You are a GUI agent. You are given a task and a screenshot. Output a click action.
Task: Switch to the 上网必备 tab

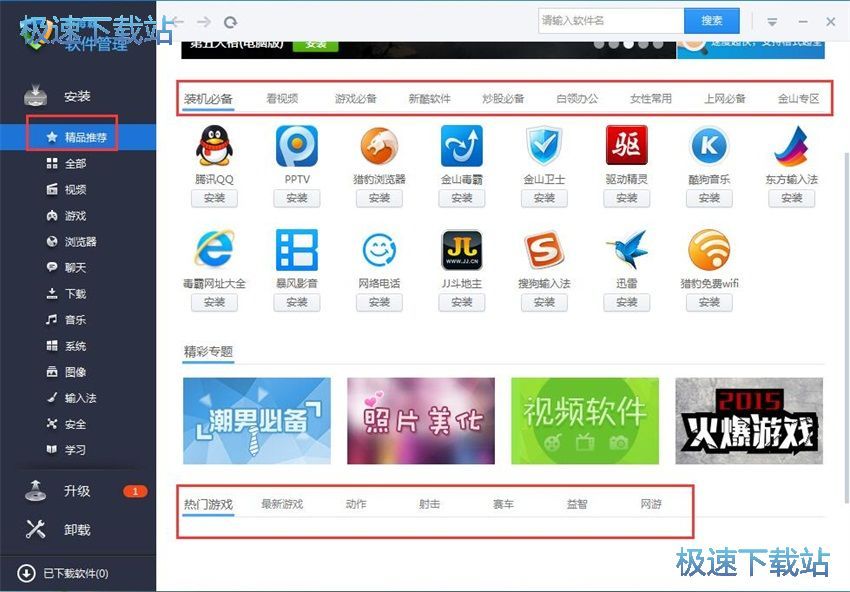click(x=725, y=99)
